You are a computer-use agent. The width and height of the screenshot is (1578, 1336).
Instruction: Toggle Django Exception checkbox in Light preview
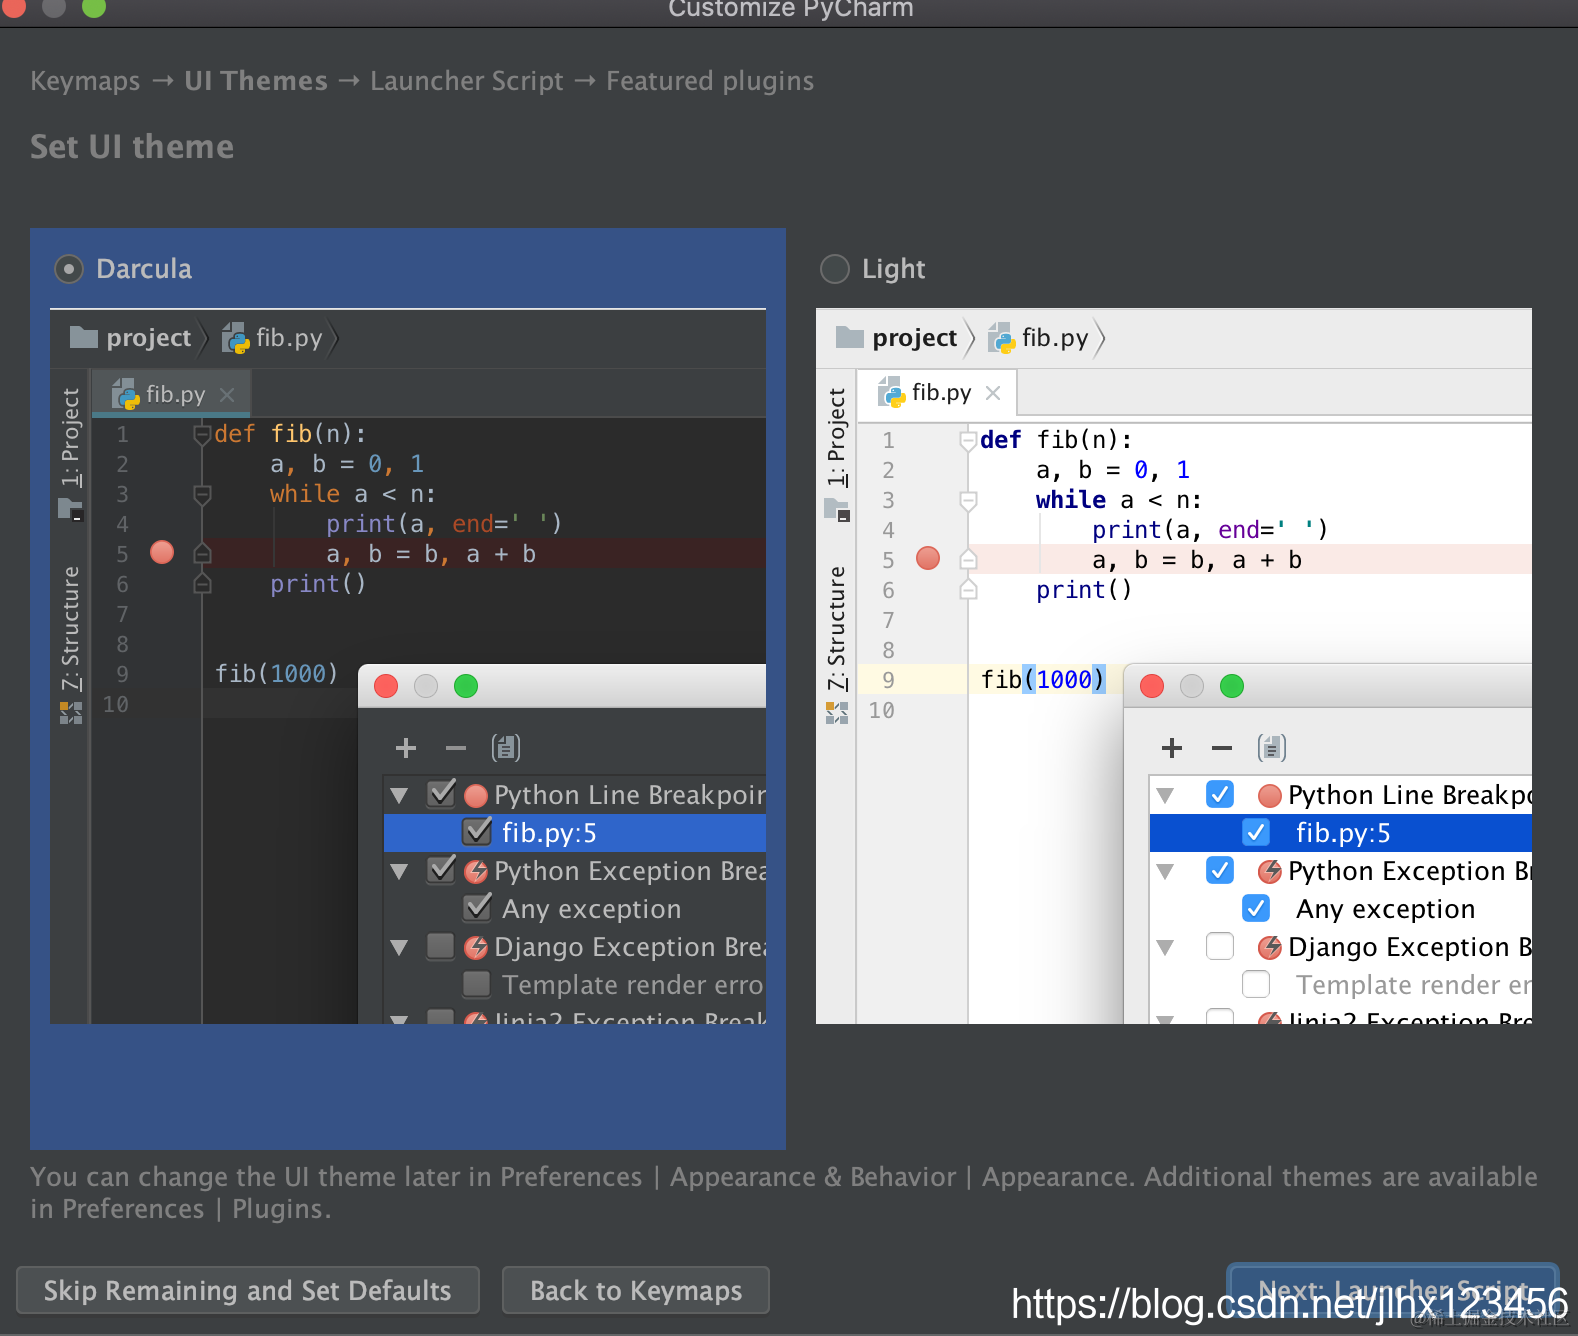(1220, 946)
